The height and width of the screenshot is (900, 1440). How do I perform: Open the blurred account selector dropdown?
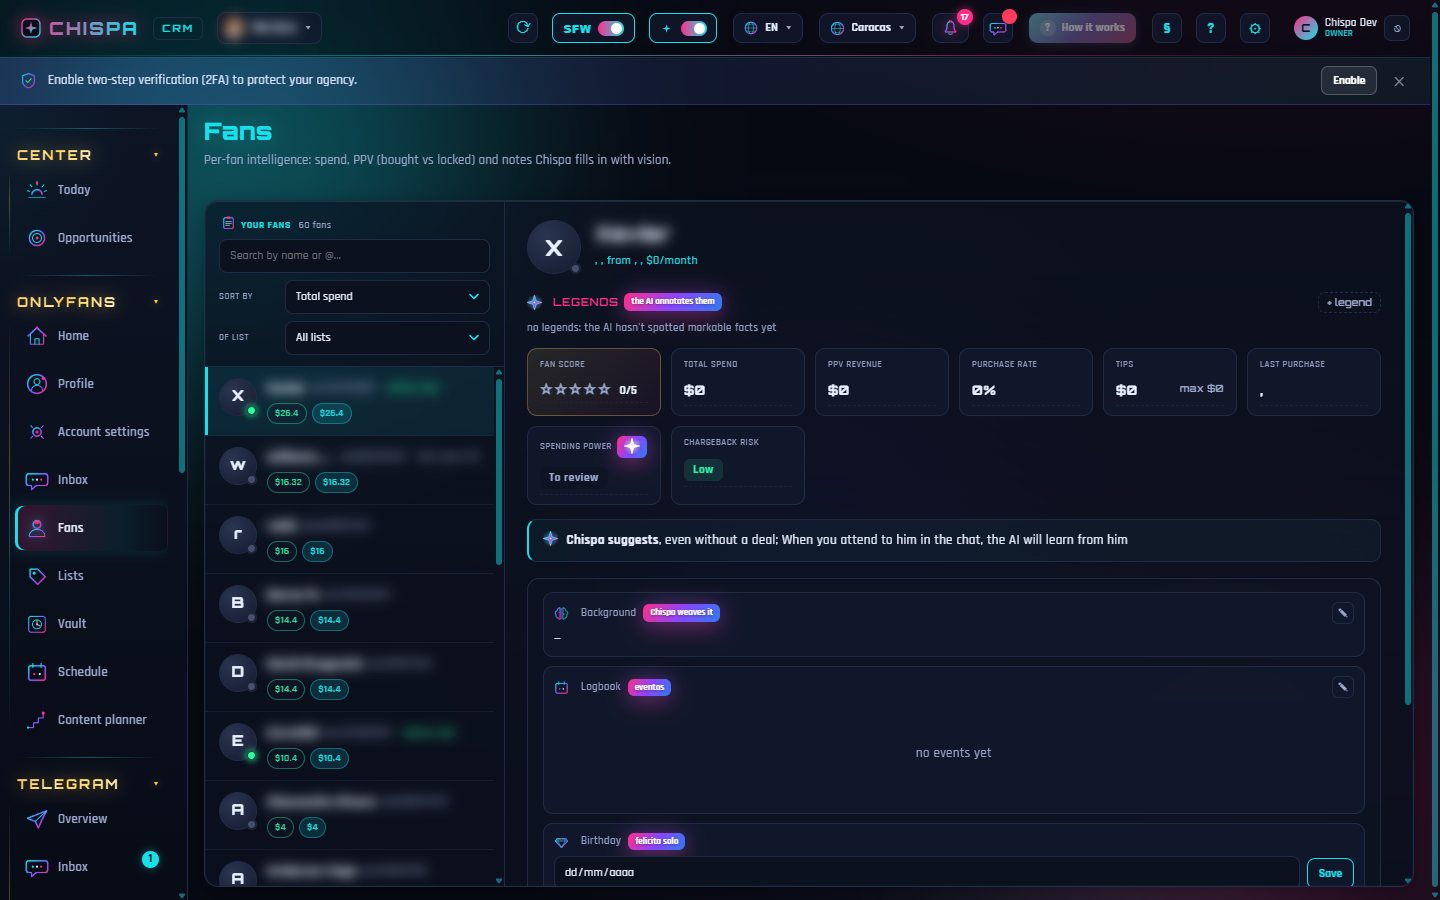(270, 28)
